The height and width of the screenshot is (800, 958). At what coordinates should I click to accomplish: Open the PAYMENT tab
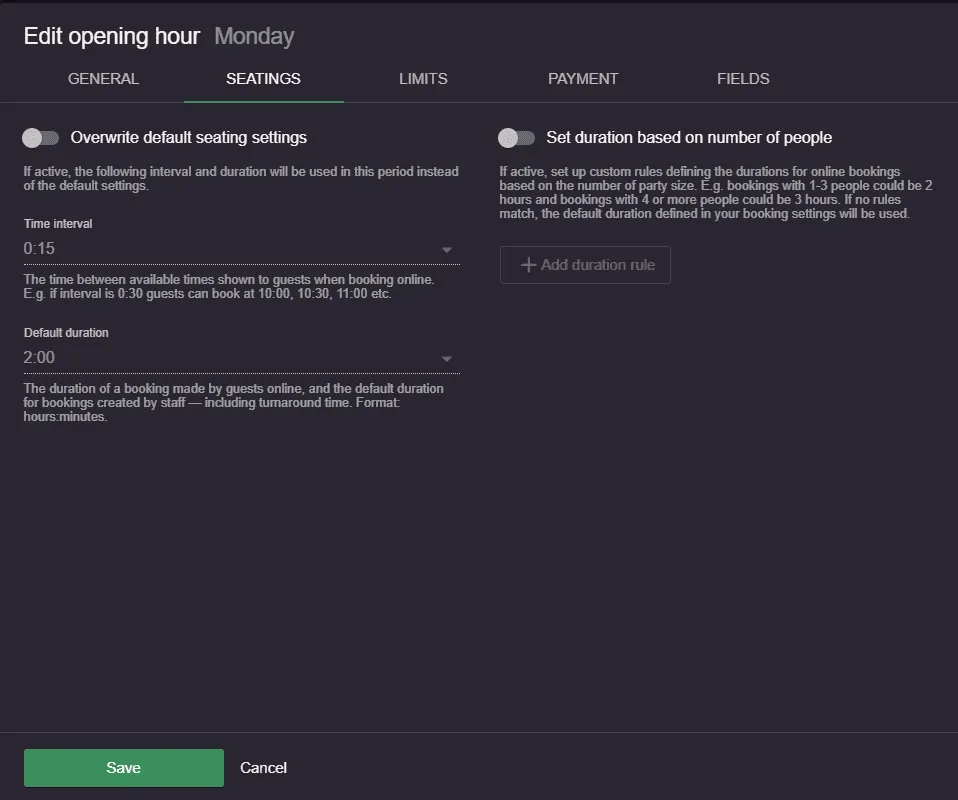tap(583, 79)
